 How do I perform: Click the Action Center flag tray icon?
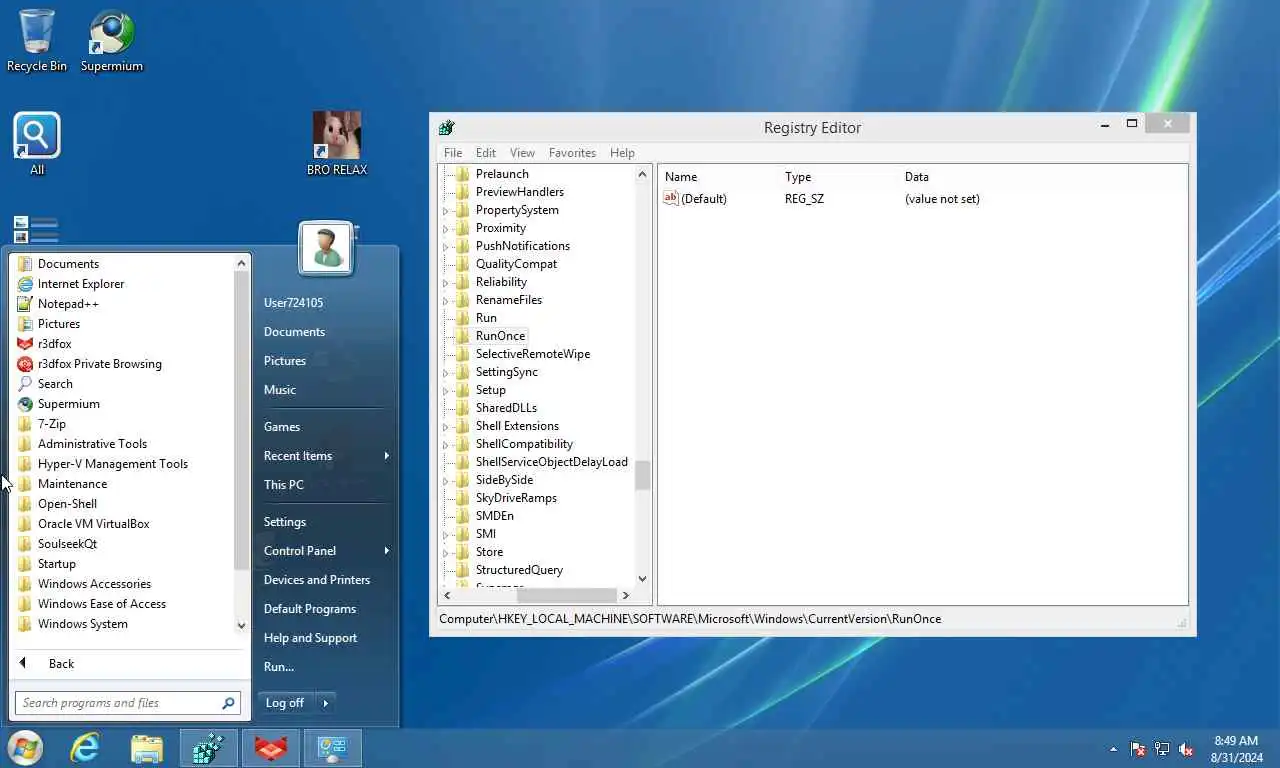[x=1138, y=748]
